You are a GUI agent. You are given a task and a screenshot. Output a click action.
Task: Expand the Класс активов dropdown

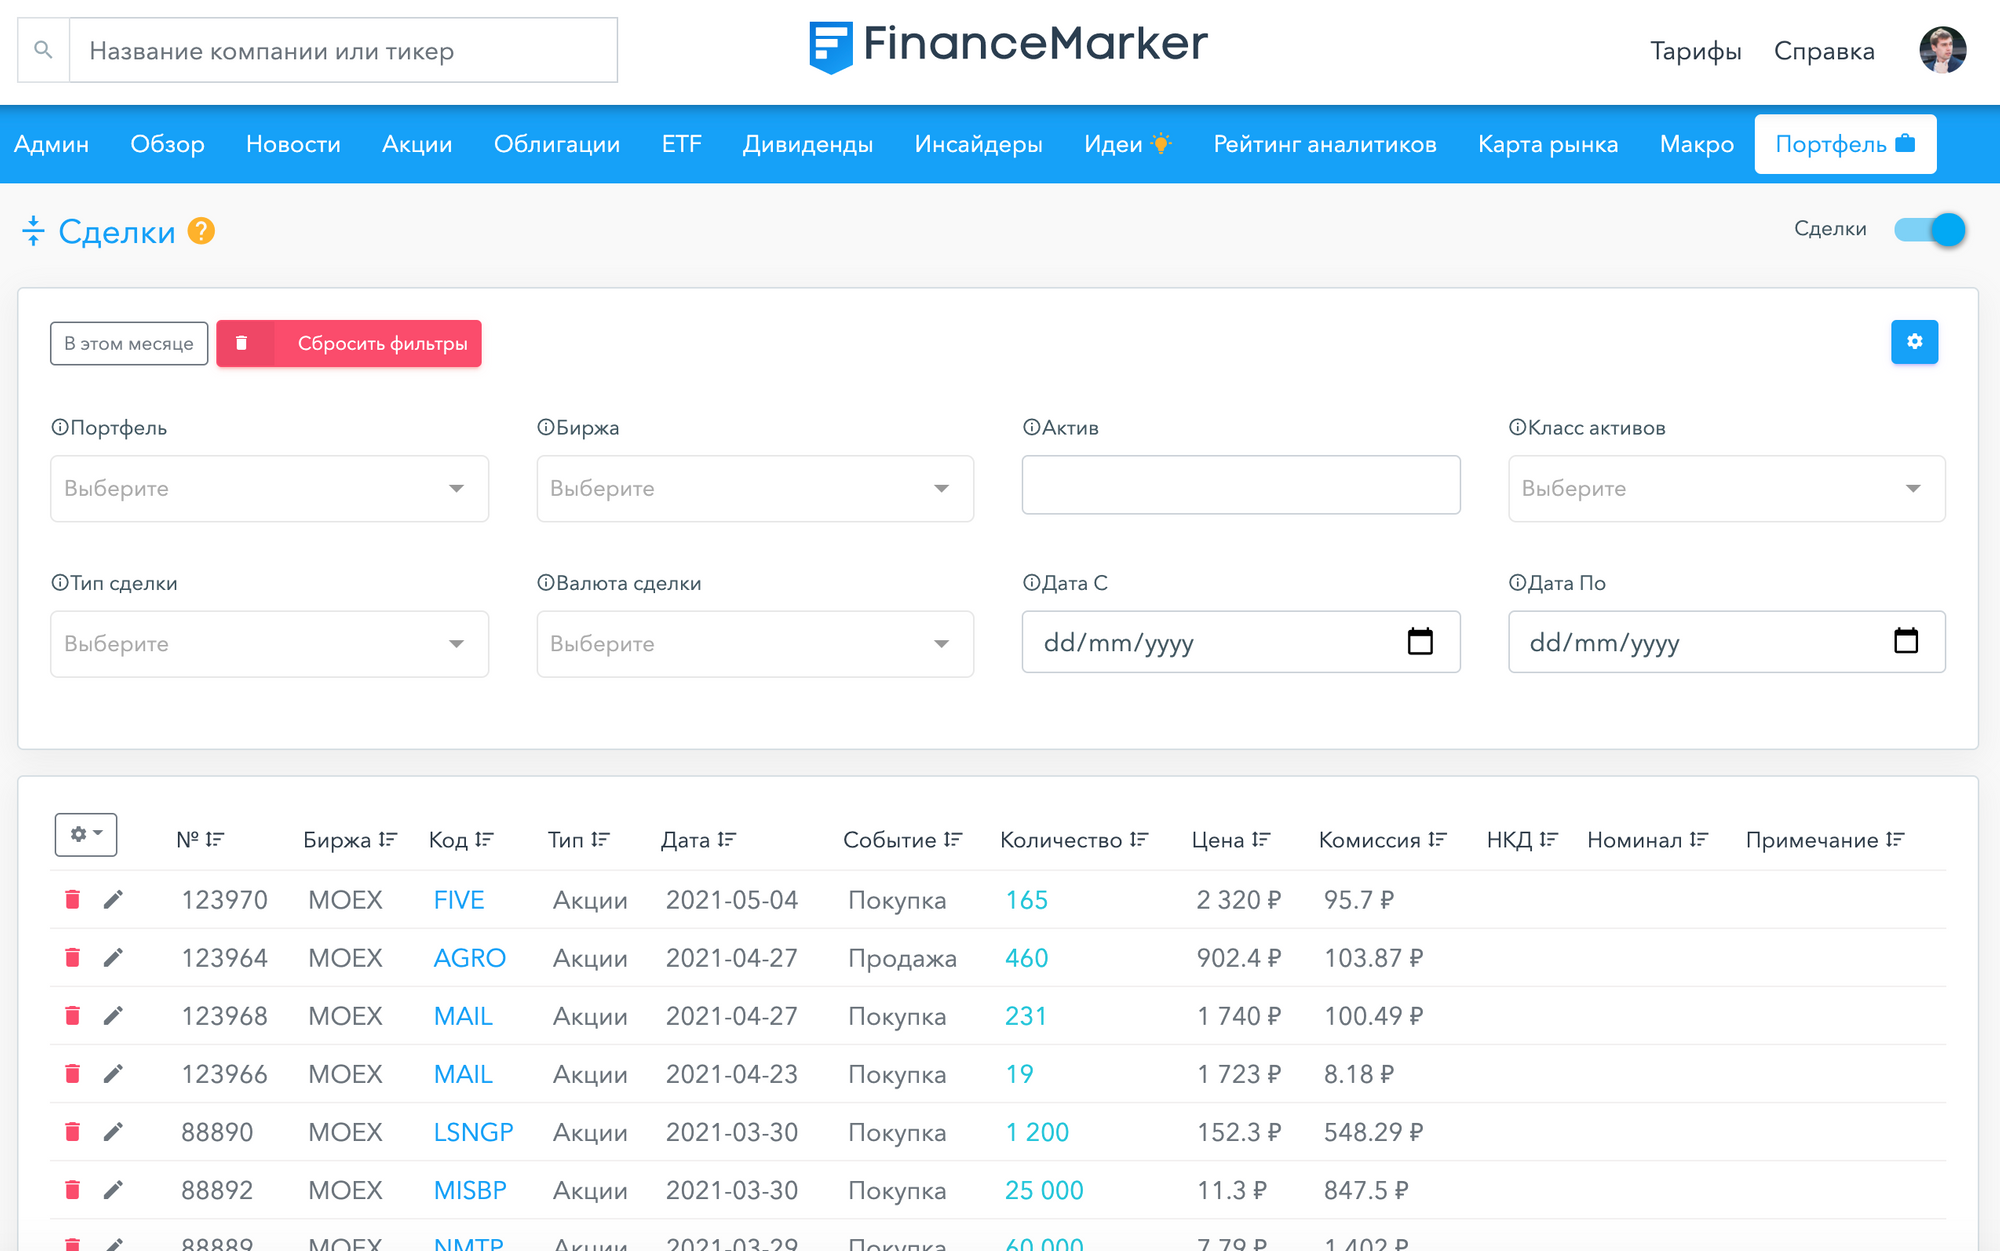tap(1727, 488)
